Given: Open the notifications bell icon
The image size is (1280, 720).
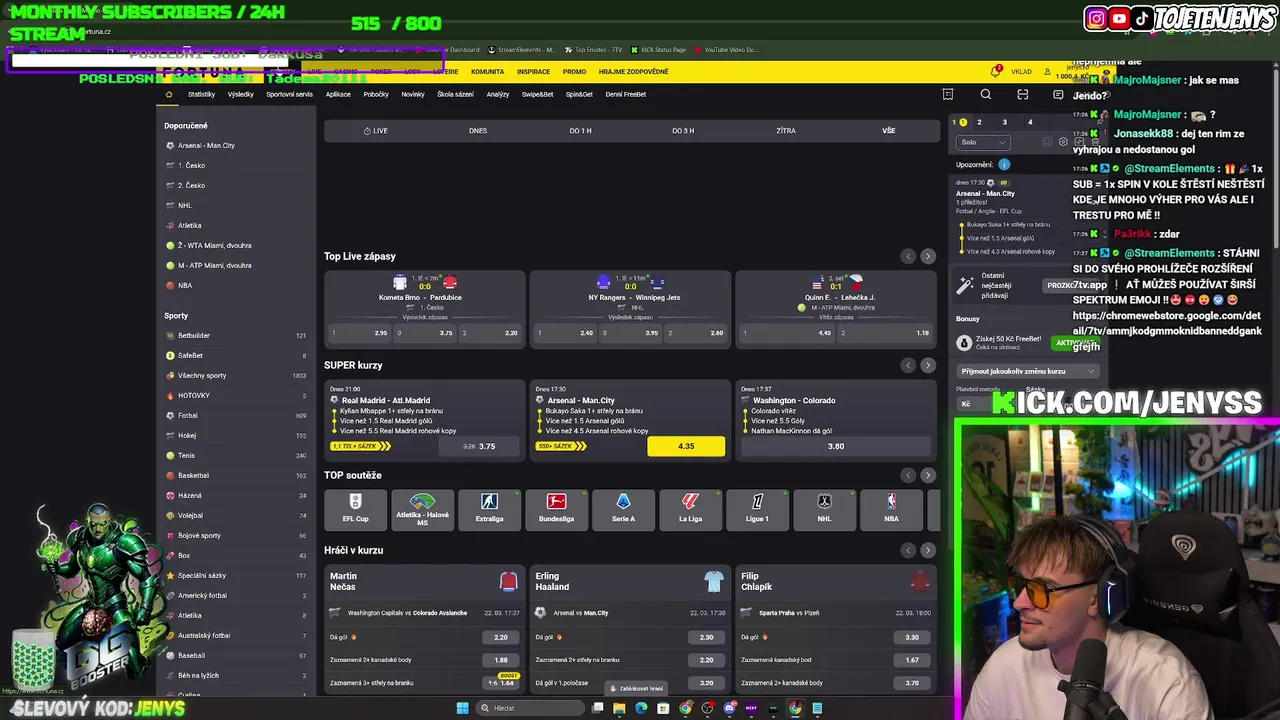Looking at the screenshot, I should 996,71.
